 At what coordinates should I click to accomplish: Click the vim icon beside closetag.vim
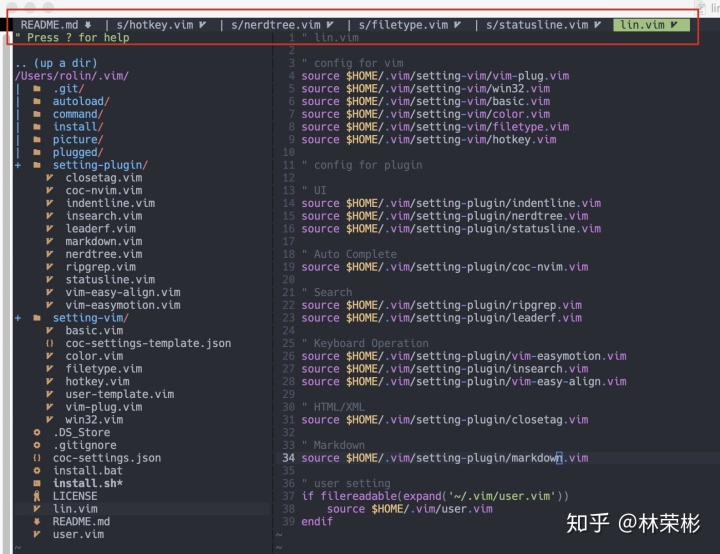tap(50, 178)
